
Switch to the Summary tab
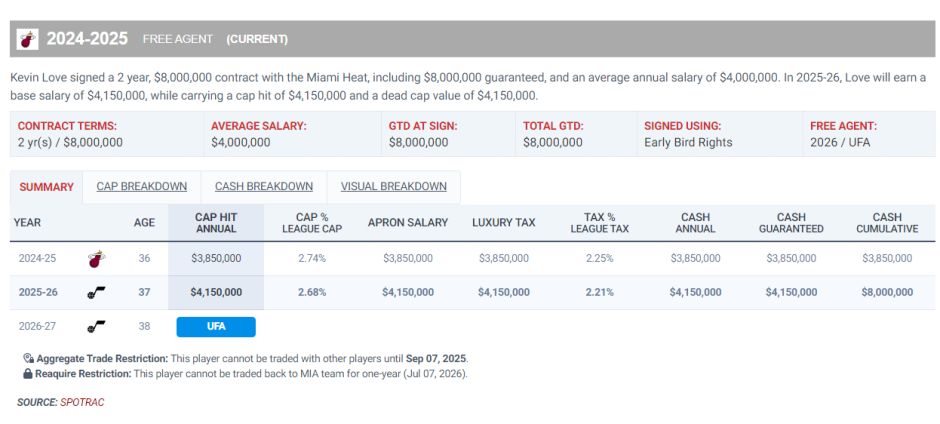[46, 187]
